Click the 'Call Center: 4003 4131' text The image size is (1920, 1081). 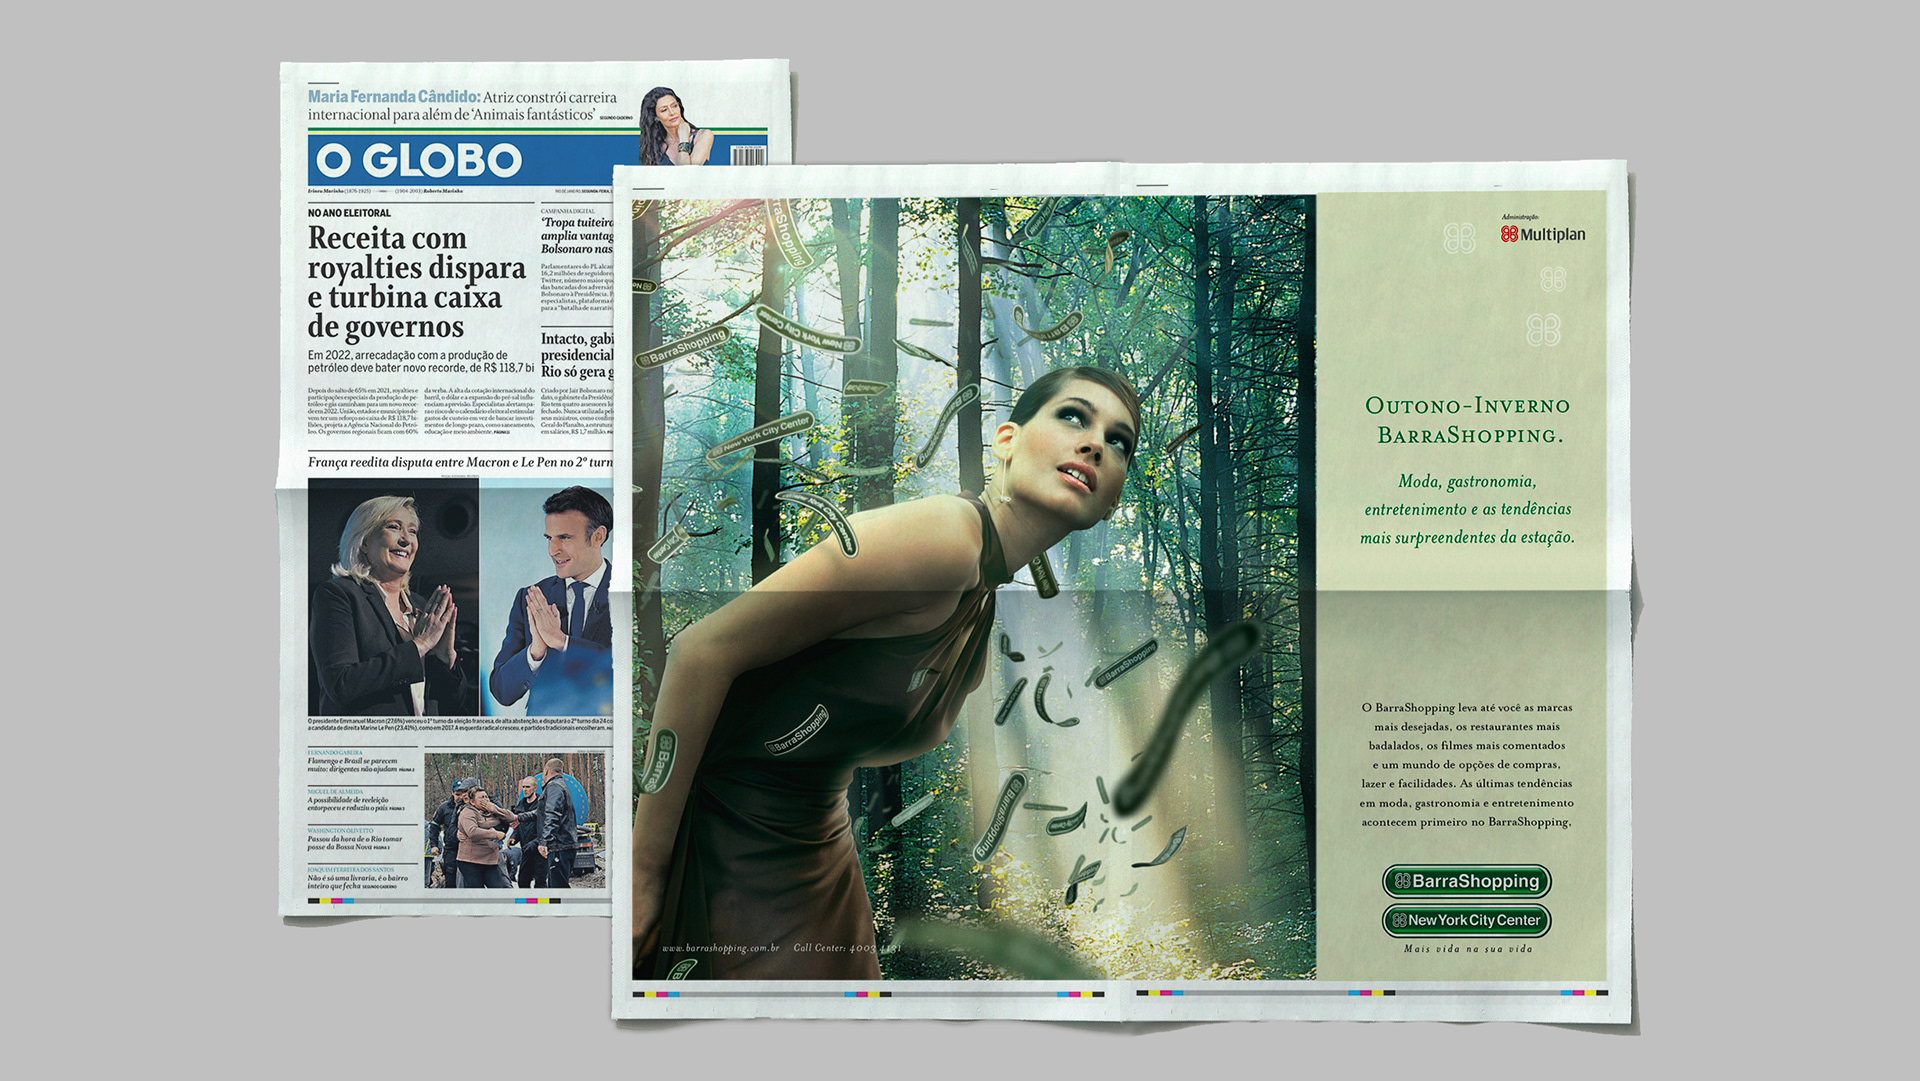coord(847,947)
